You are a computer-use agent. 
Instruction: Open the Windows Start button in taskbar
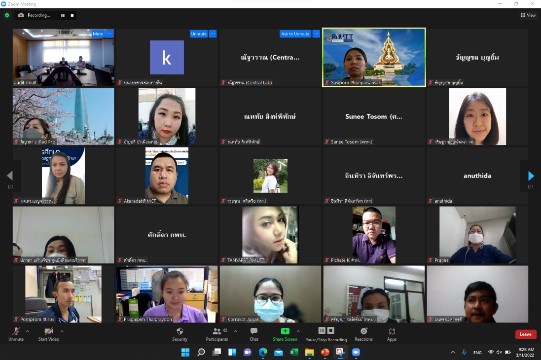coord(185,352)
